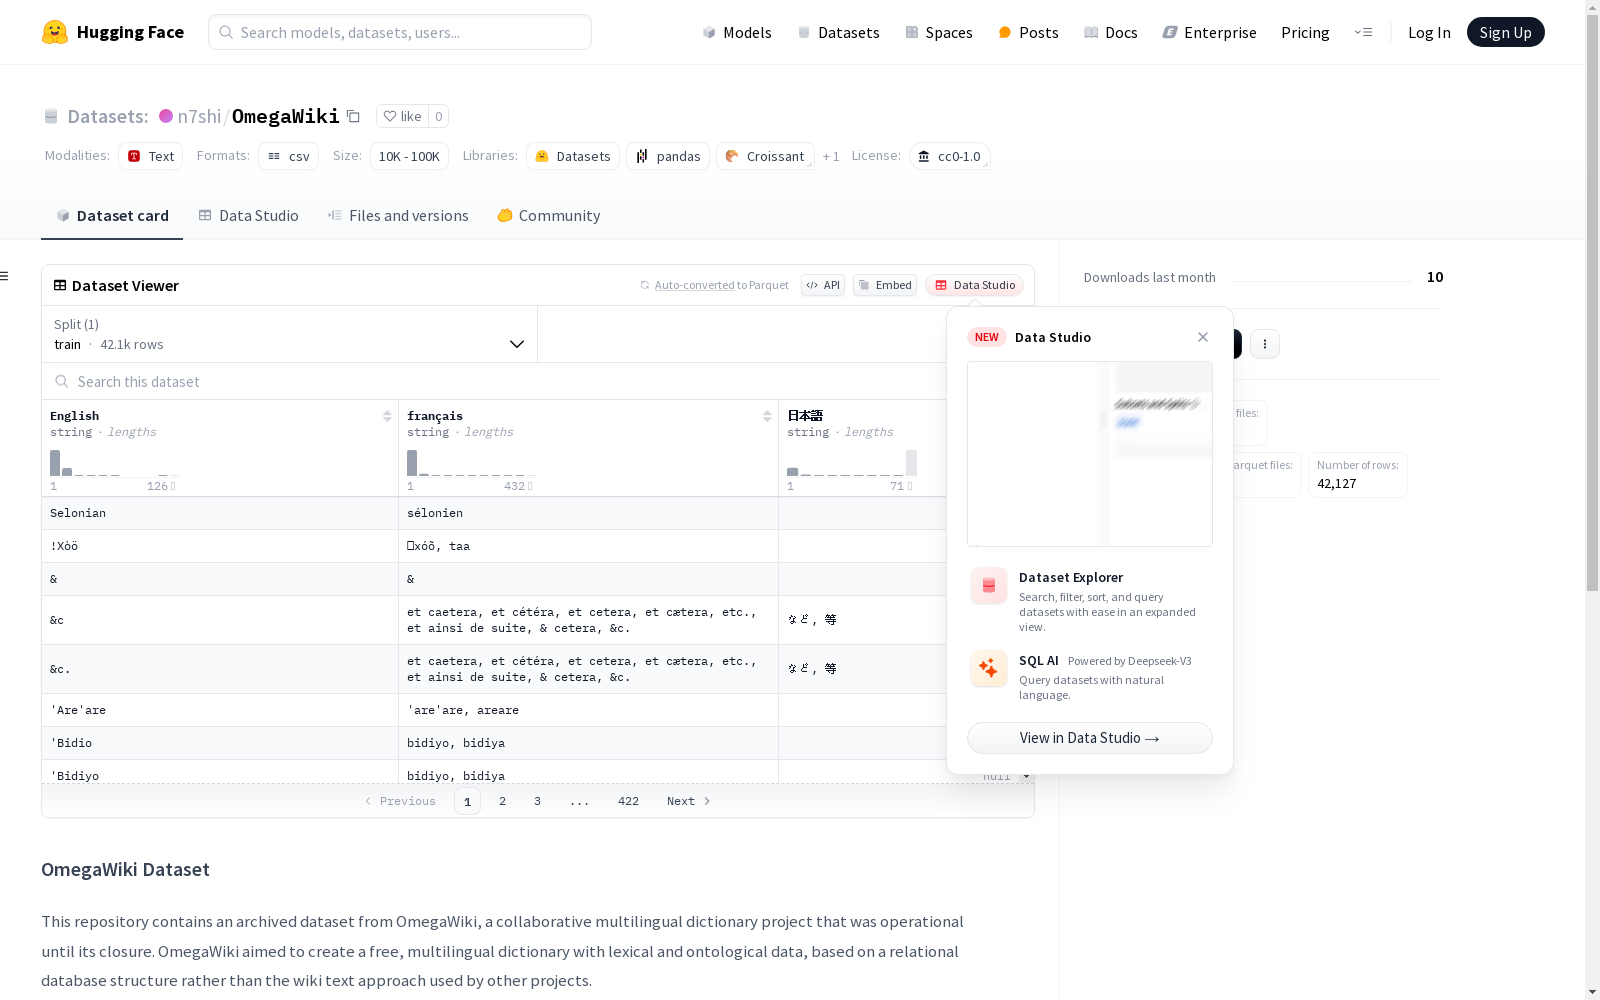Click the pandas library tag

click(x=668, y=156)
